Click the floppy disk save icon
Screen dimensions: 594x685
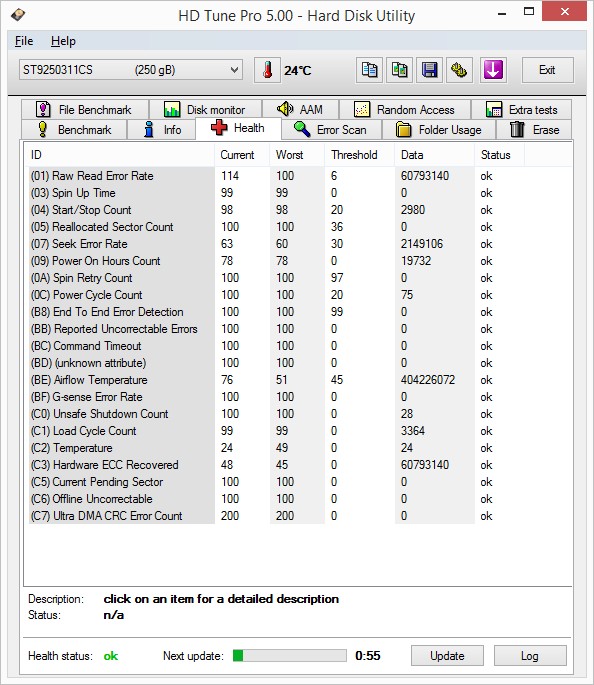click(x=429, y=70)
